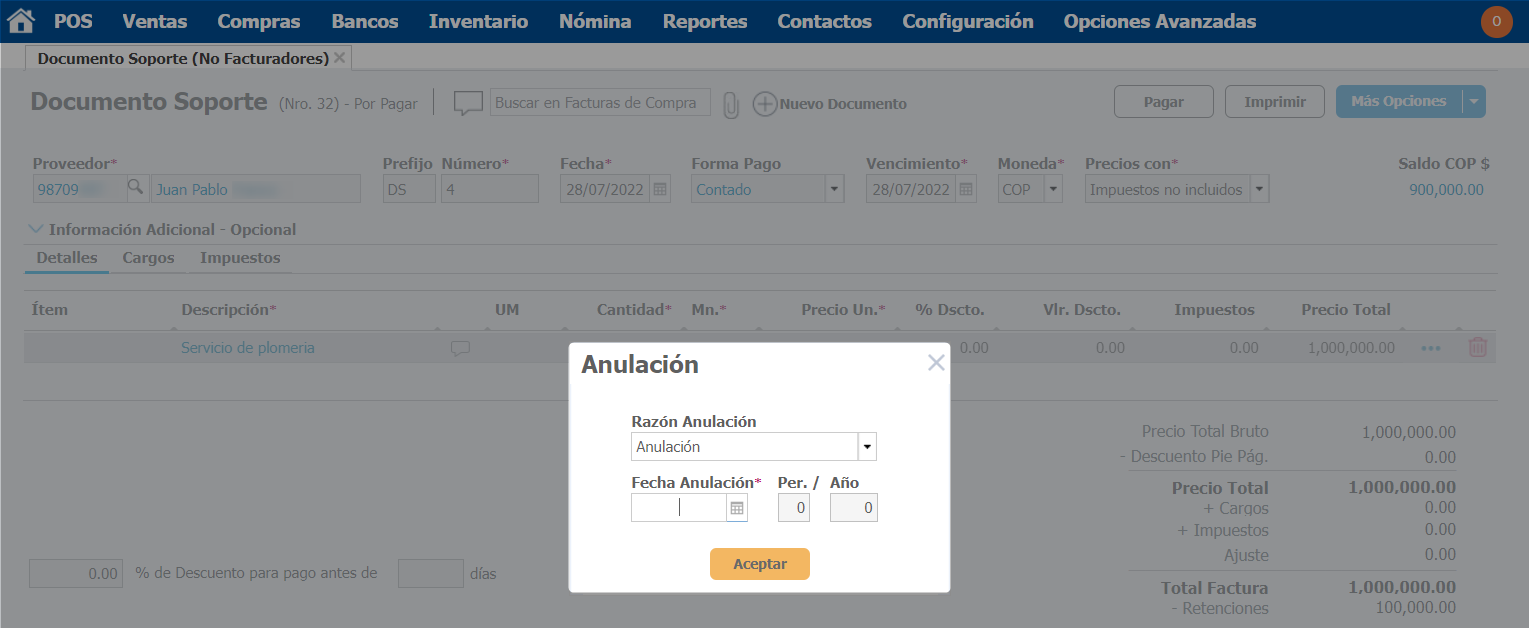Open the calendar icon for Vencimiento date
The width and height of the screenshot is (1529, 628).
coord(966,189)
